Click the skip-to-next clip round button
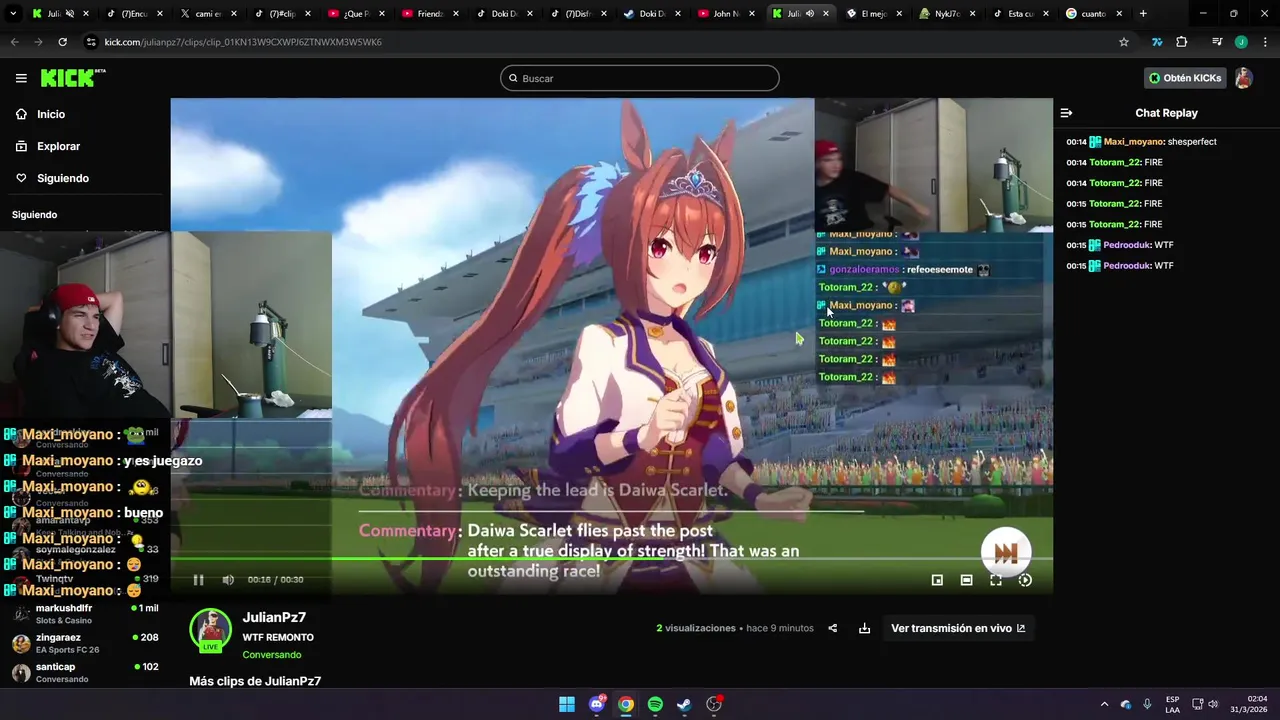This screenshot has width=1280, height=720. pos(1006,553)
